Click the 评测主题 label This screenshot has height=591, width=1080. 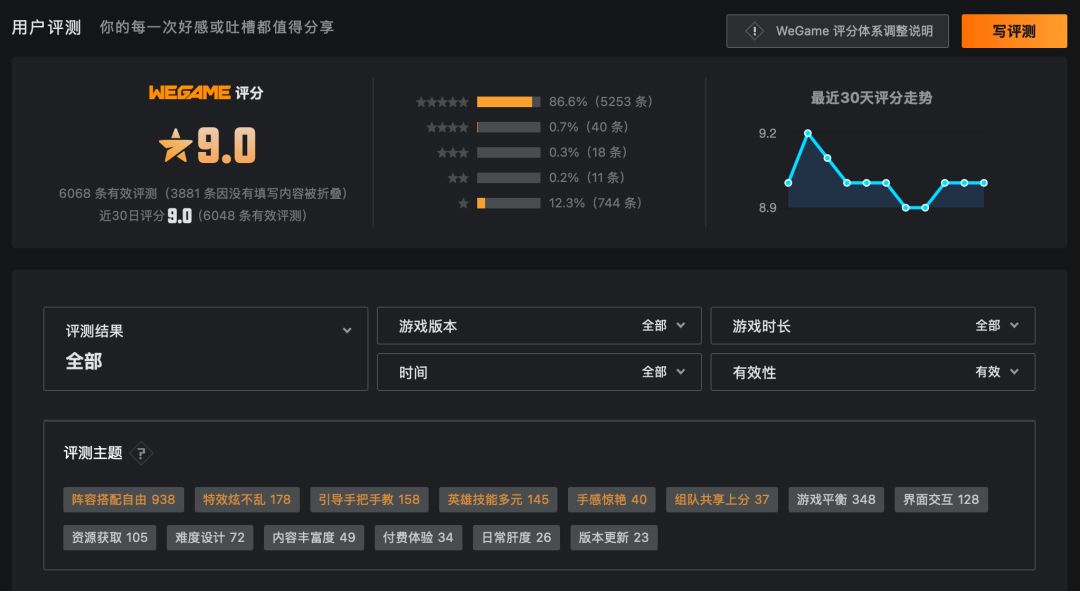coord(93,453)
